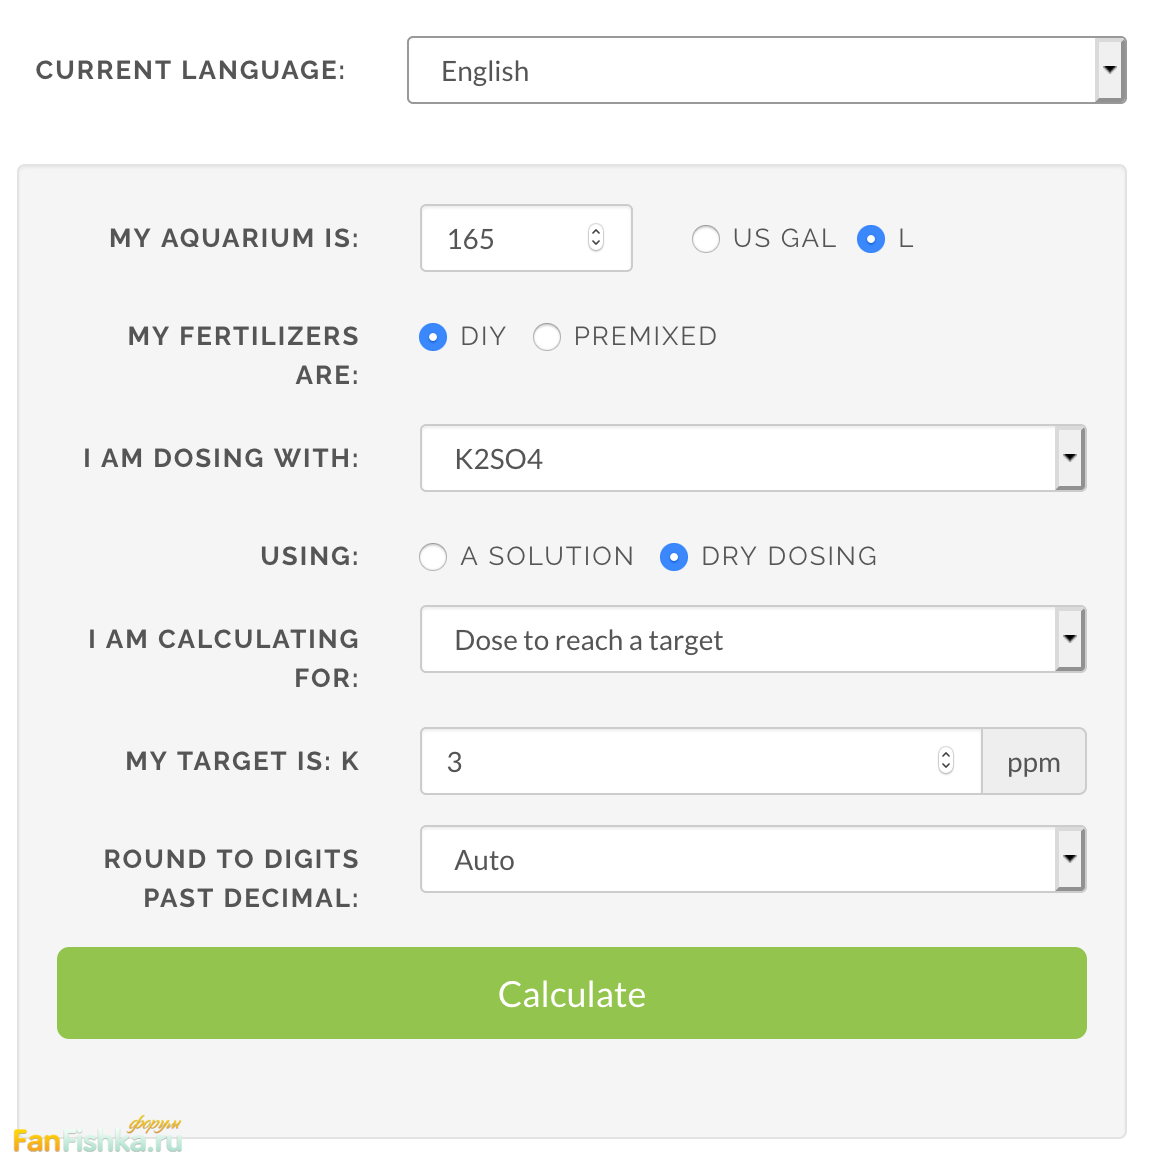The height and width of the screenshot is (1166, 1176).
Task: Click the ppm unit label box
Action: [1033, 762]
